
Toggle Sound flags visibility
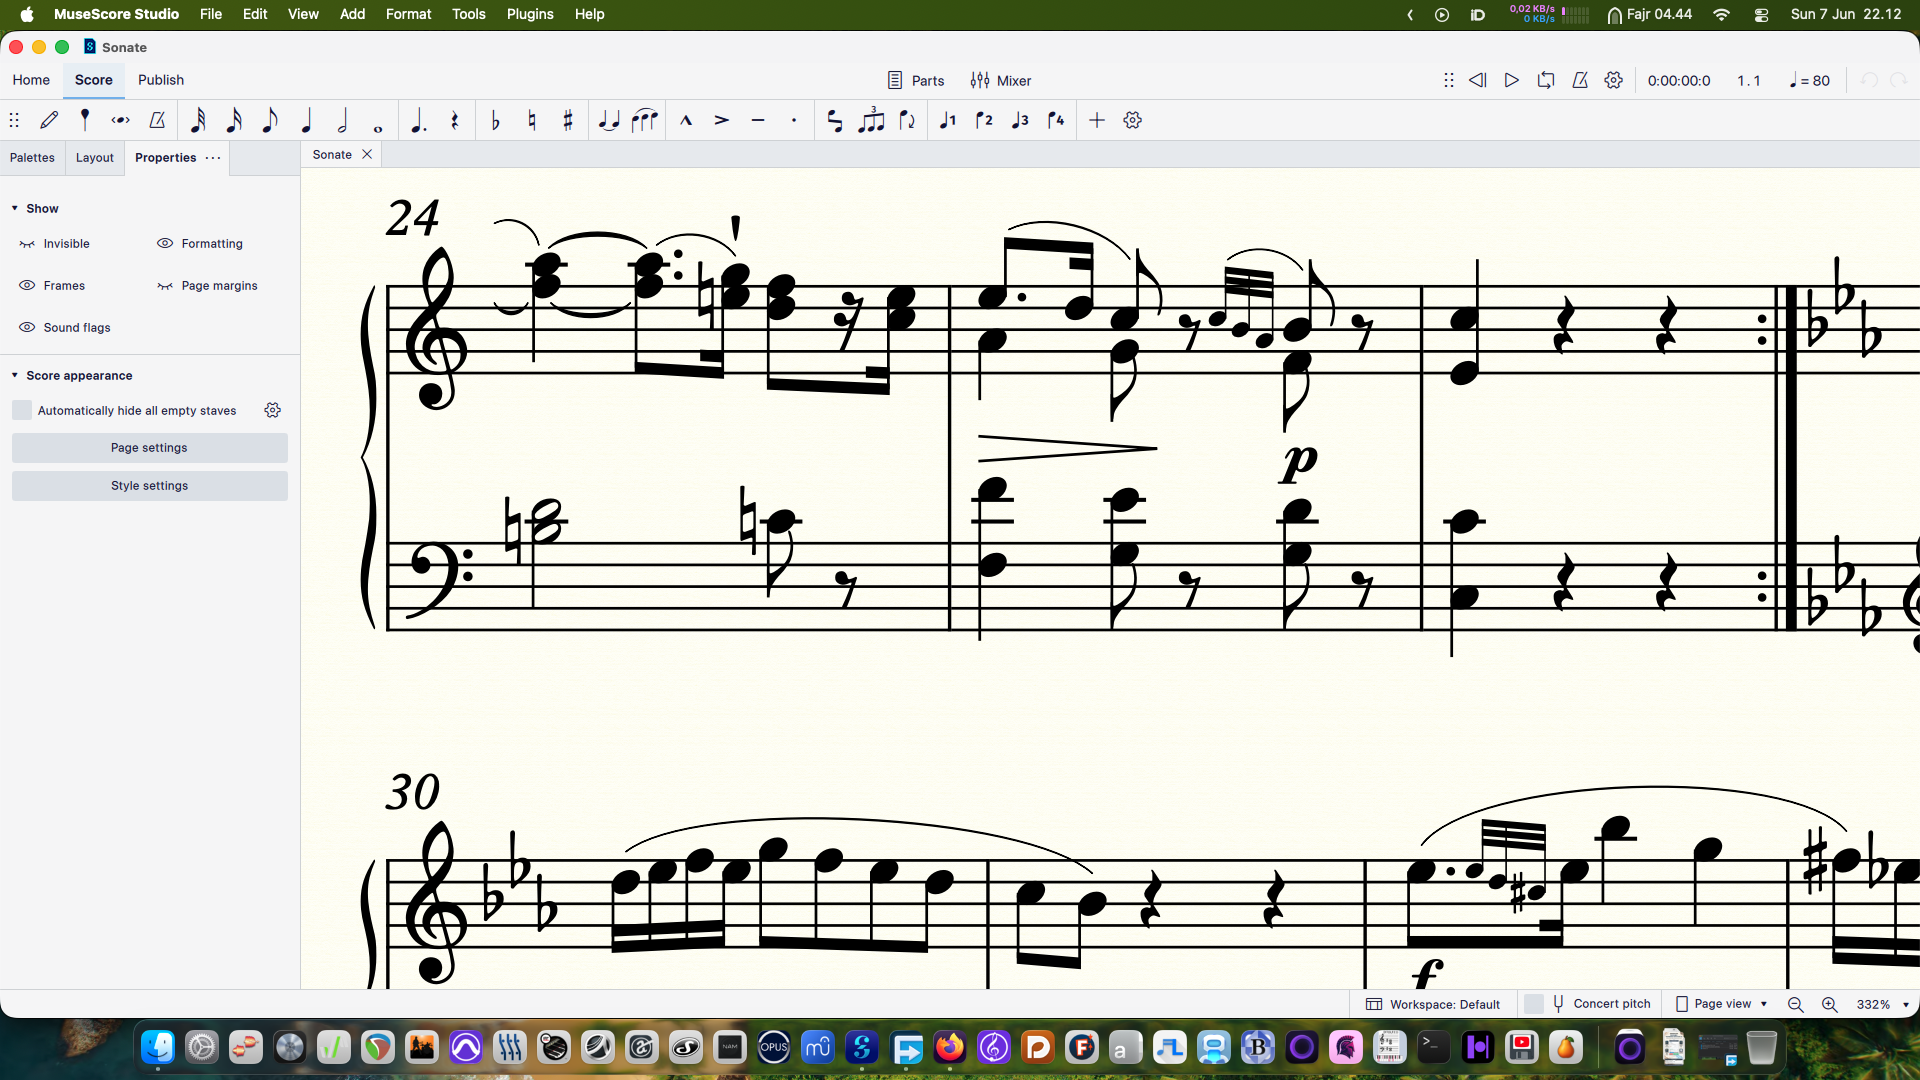[x=65, y=328]
